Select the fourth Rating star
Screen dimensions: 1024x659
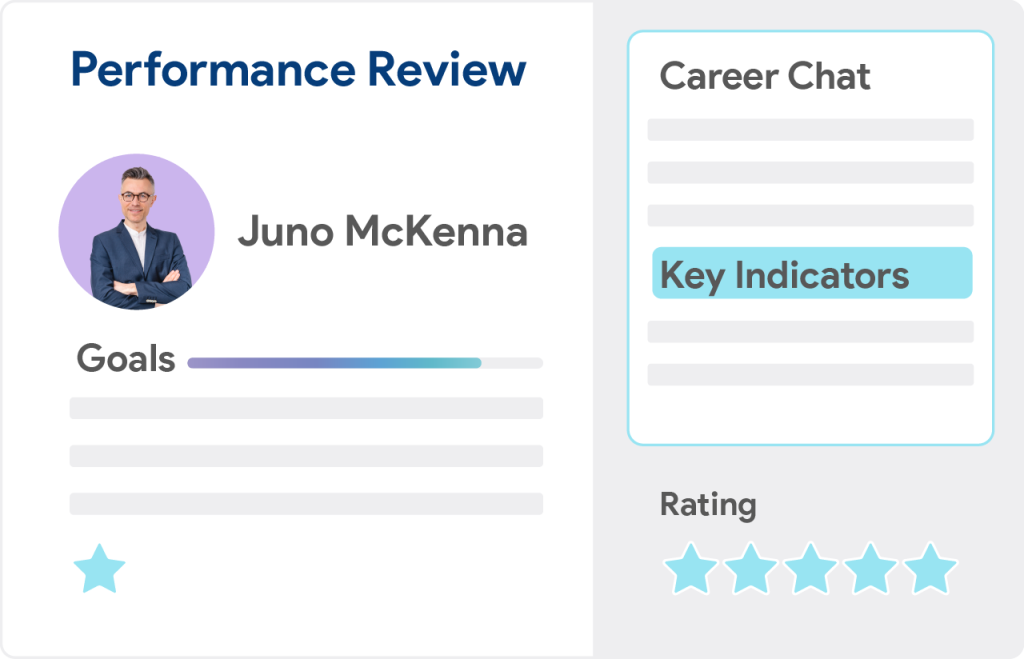coord(871,568)
